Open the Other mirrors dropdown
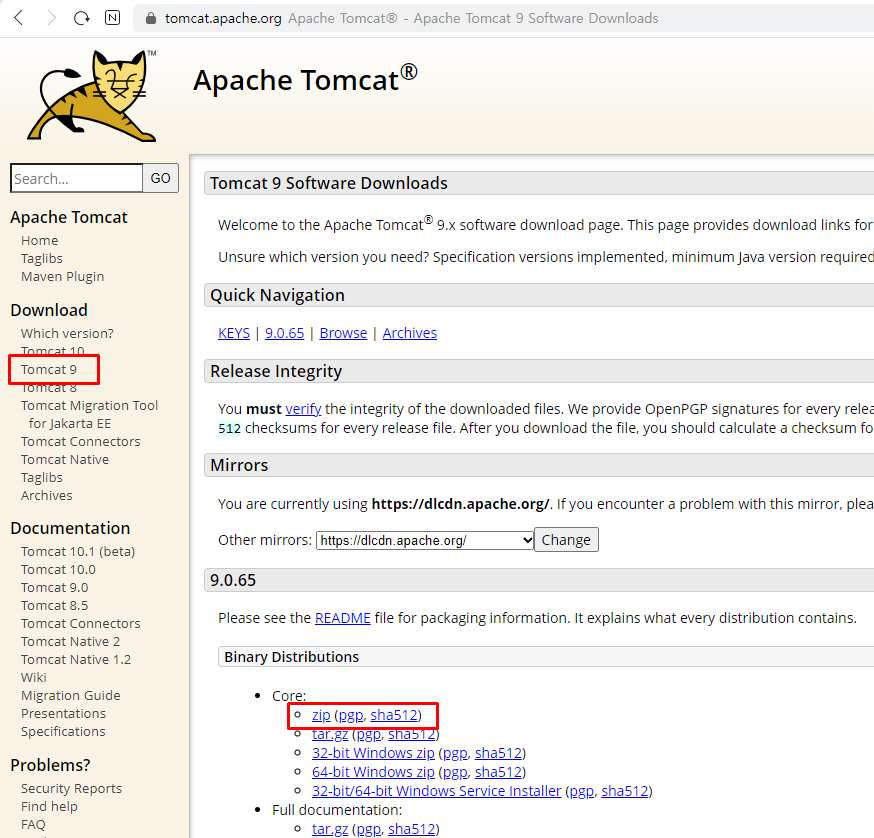The width and height of the screenshot is (874, 838). (x=425, y=540)
